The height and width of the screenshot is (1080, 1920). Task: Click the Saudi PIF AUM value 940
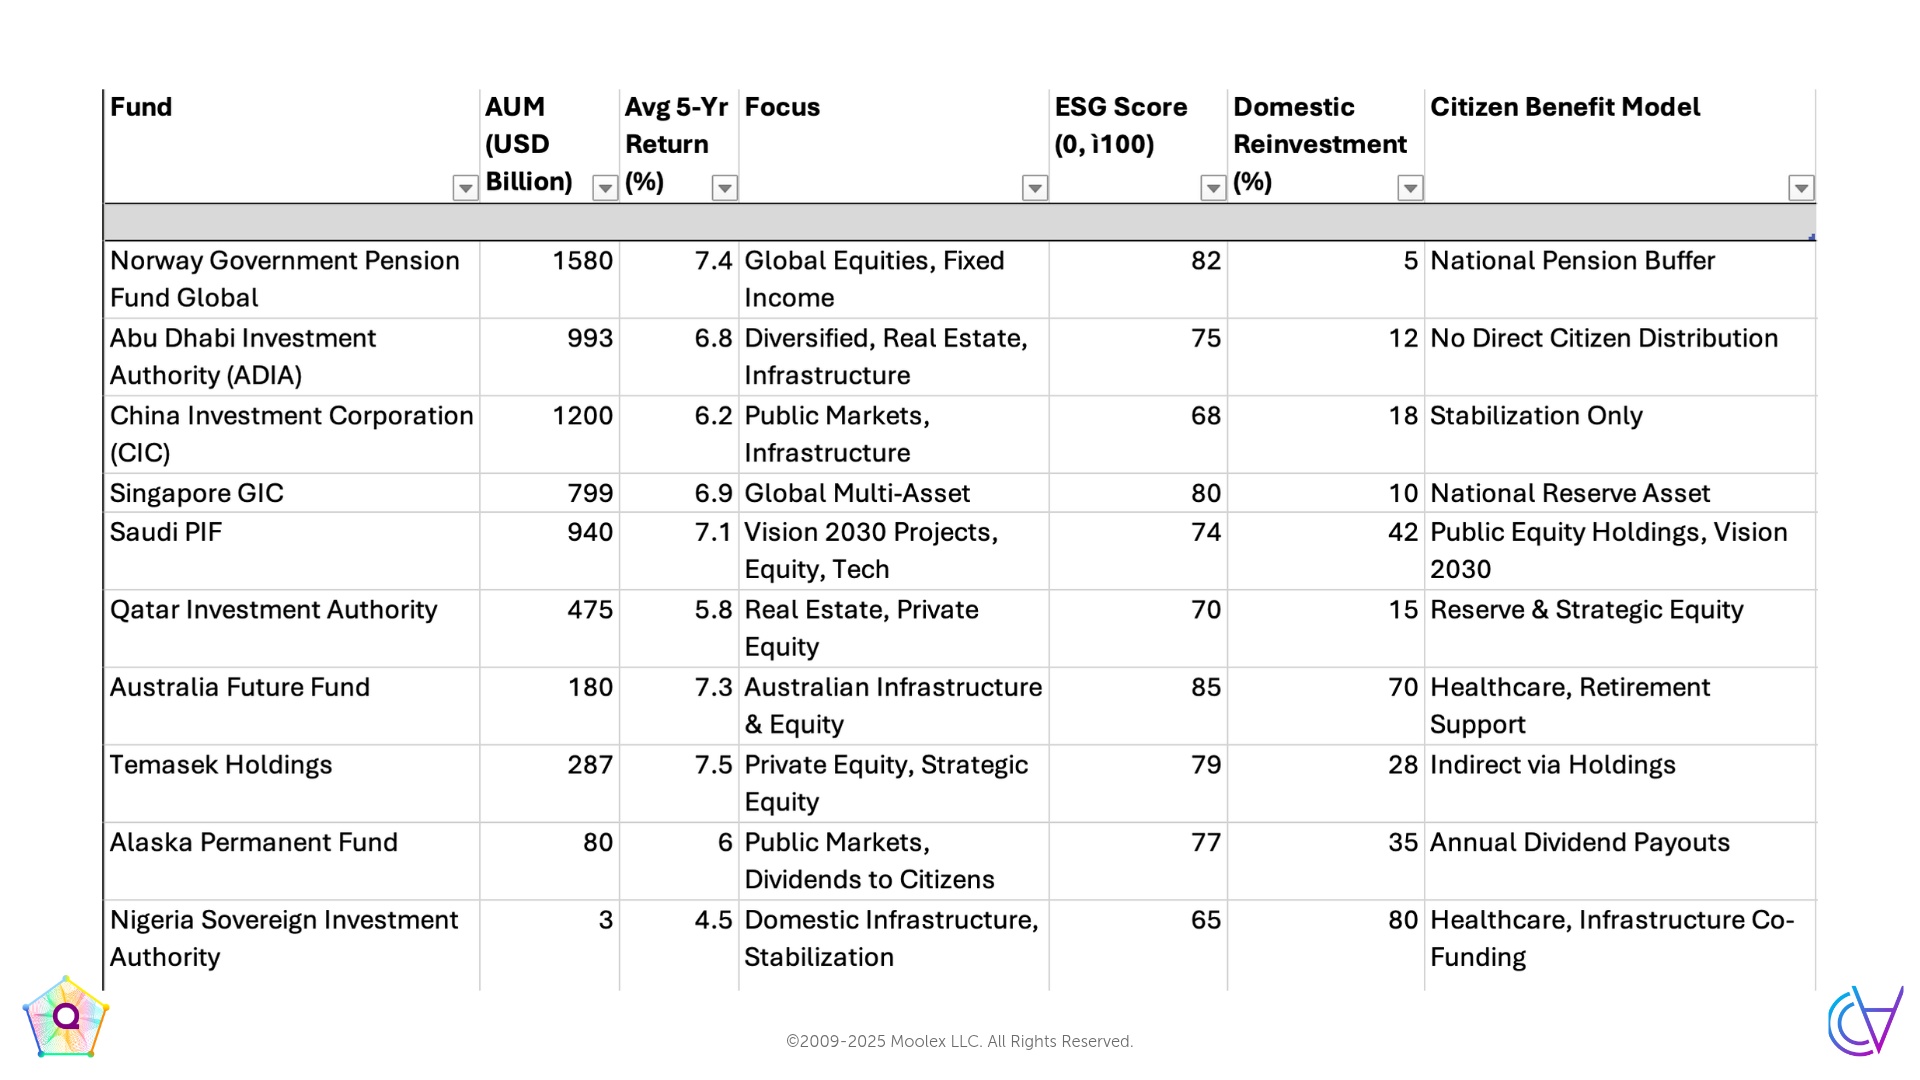tap(590, 532)
